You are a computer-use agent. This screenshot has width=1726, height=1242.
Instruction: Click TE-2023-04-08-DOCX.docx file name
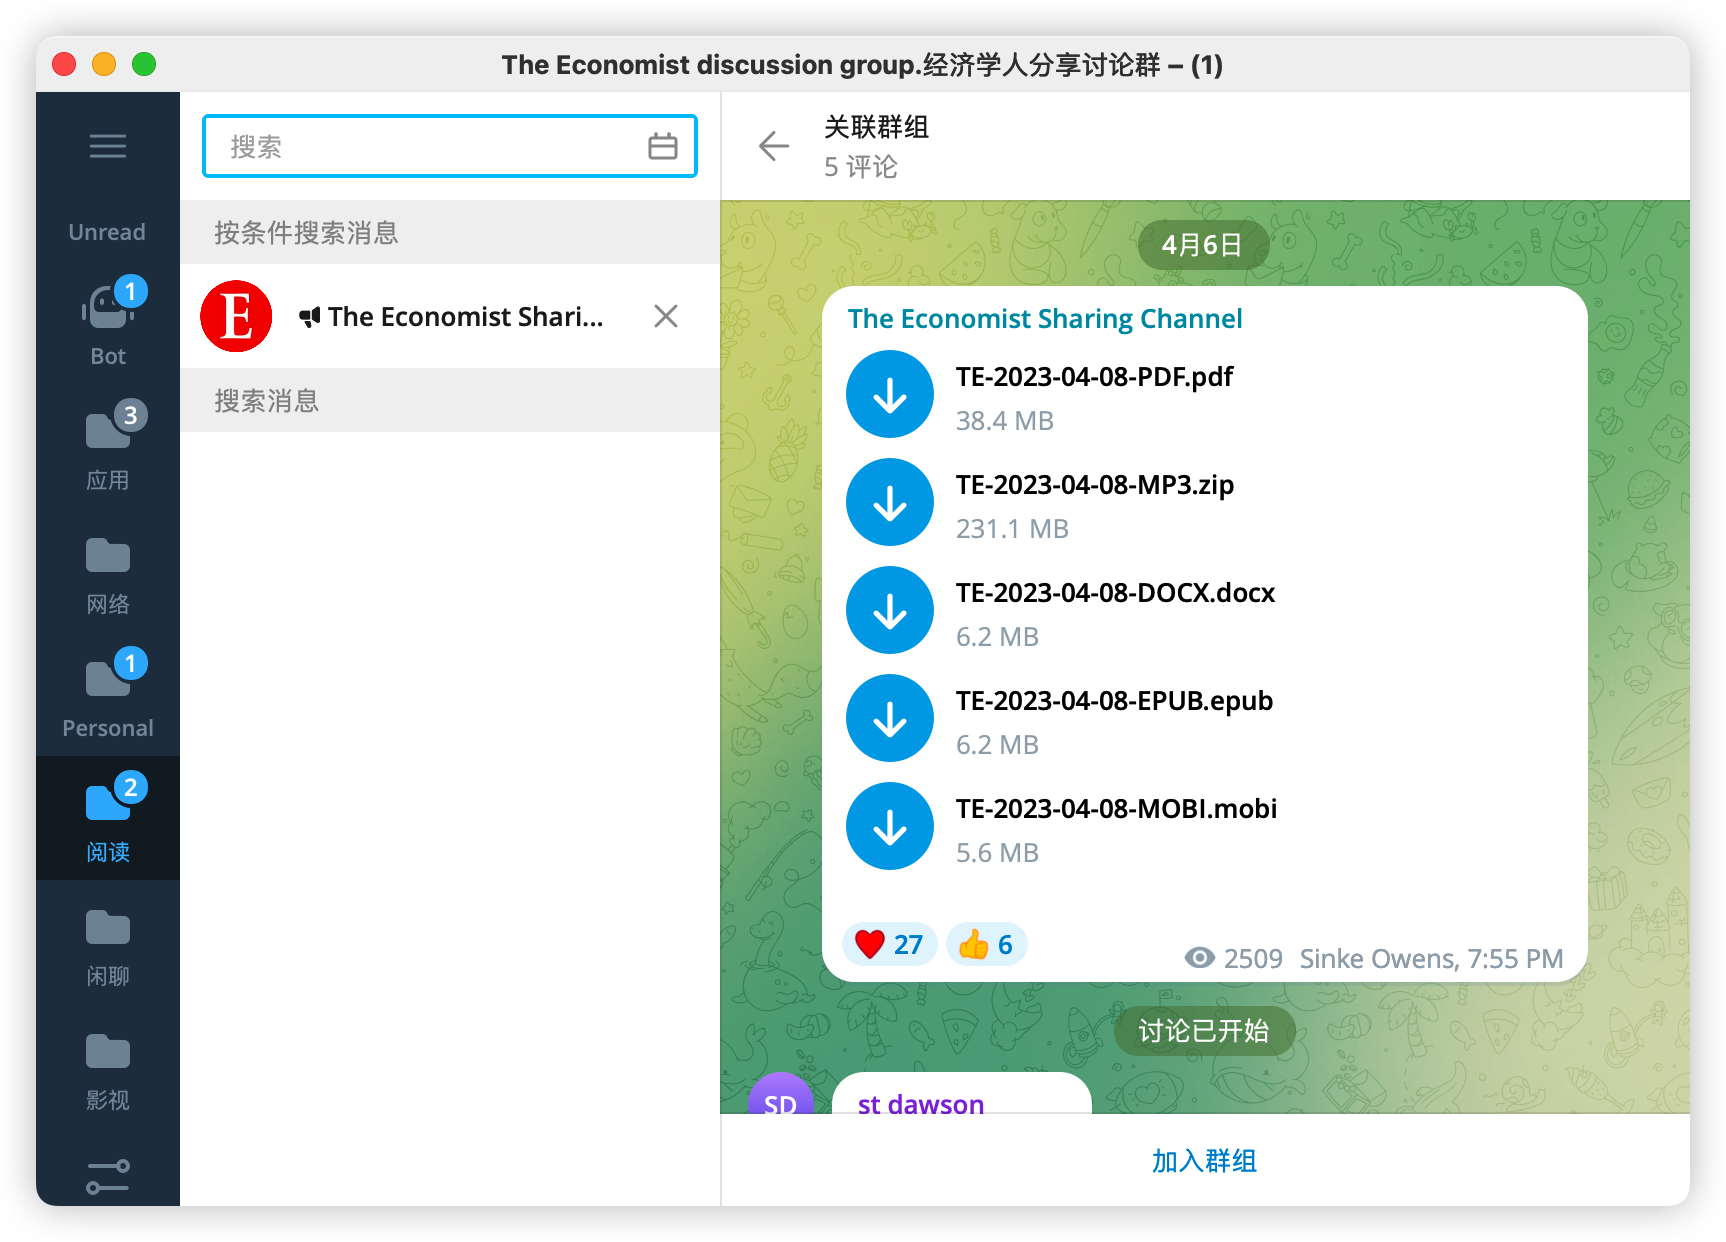[1115, 592]
